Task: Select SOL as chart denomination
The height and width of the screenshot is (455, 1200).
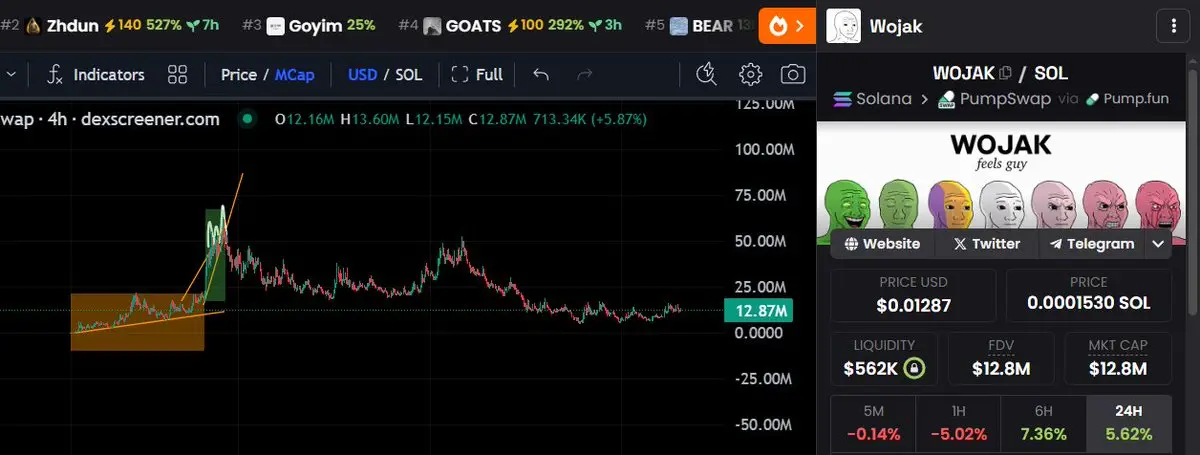Action: [x=408, y=74]
